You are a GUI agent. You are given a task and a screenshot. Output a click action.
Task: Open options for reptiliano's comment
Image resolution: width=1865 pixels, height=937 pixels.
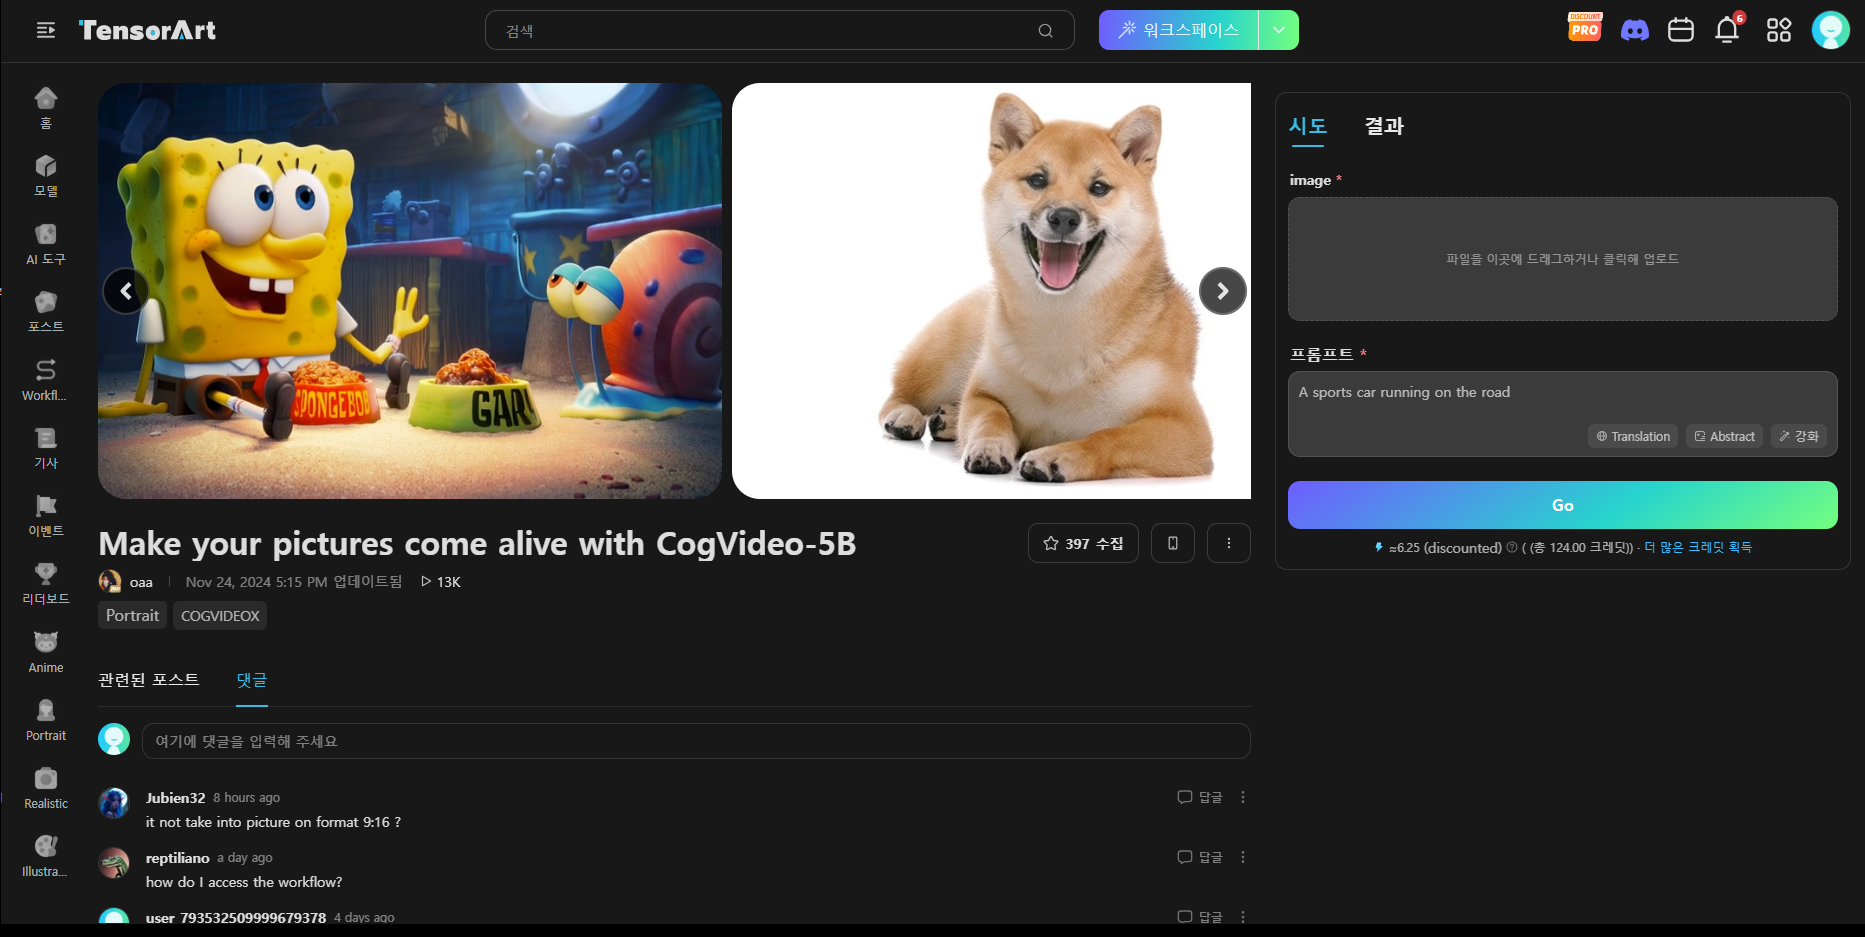coord(1243,857)
